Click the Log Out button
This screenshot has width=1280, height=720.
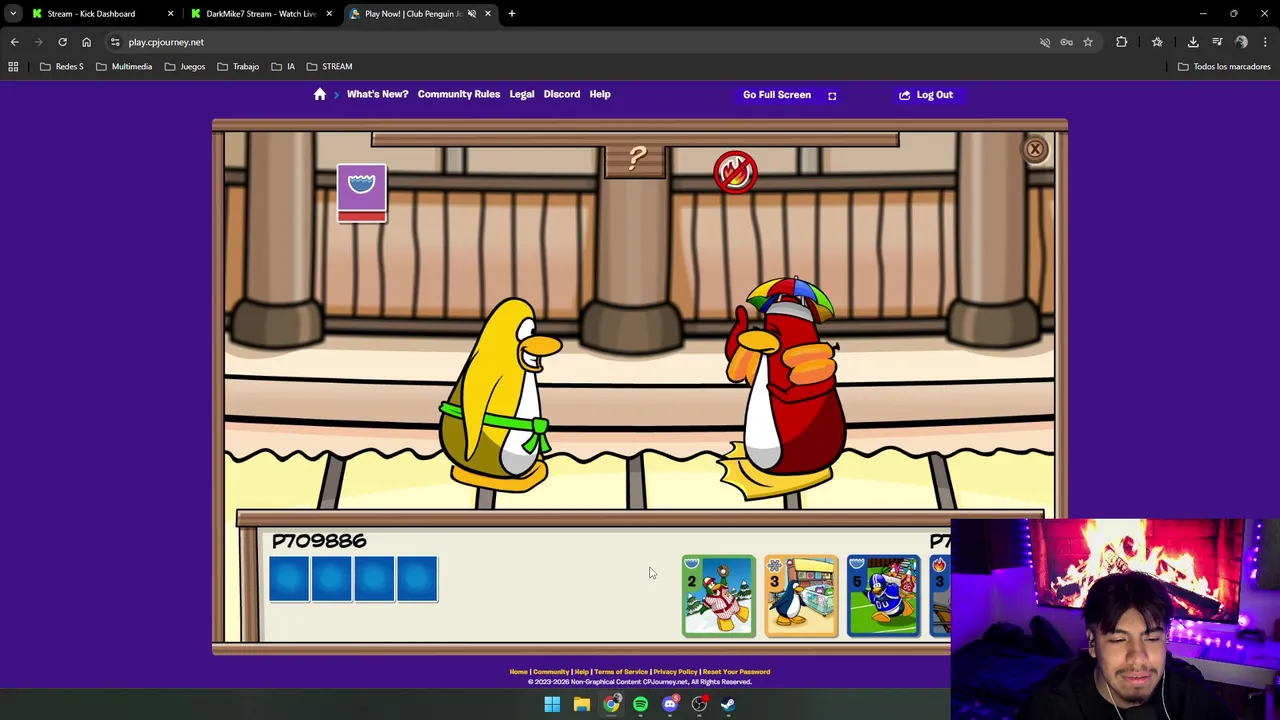click(x=926, y=95)
